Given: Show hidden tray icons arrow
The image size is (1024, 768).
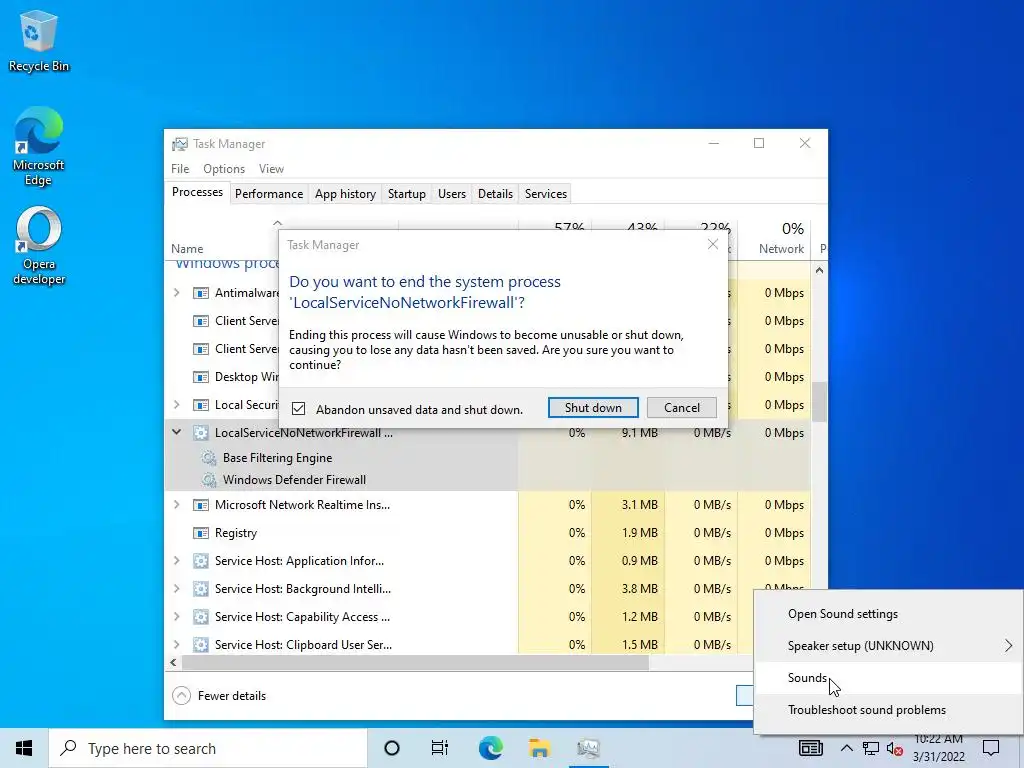Looking at the screenshot, I should [846, 748].
